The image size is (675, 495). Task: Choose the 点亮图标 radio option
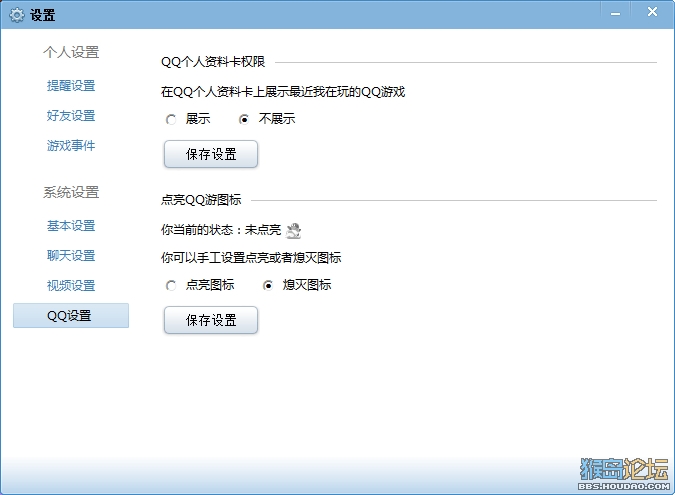point(171,285)
